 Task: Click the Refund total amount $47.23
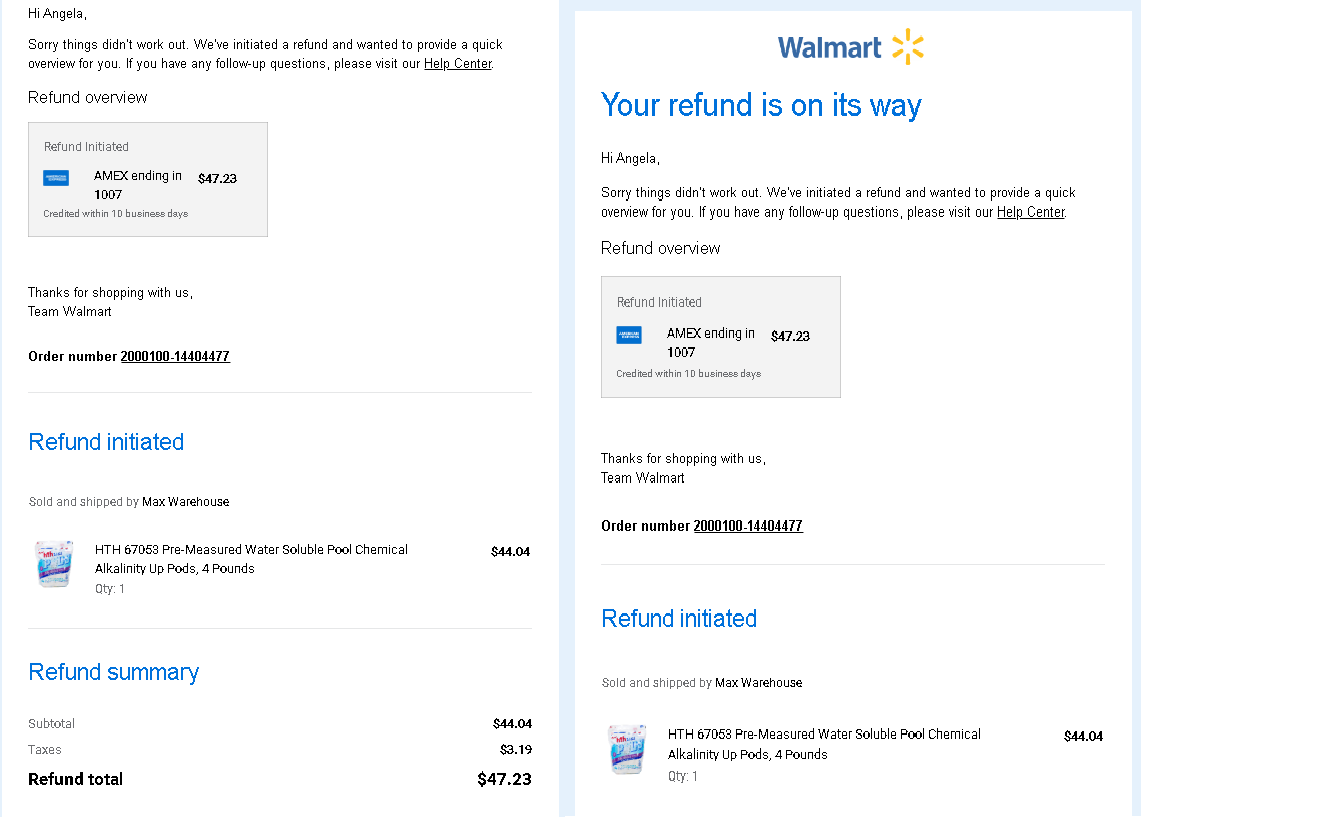(504, 779)
